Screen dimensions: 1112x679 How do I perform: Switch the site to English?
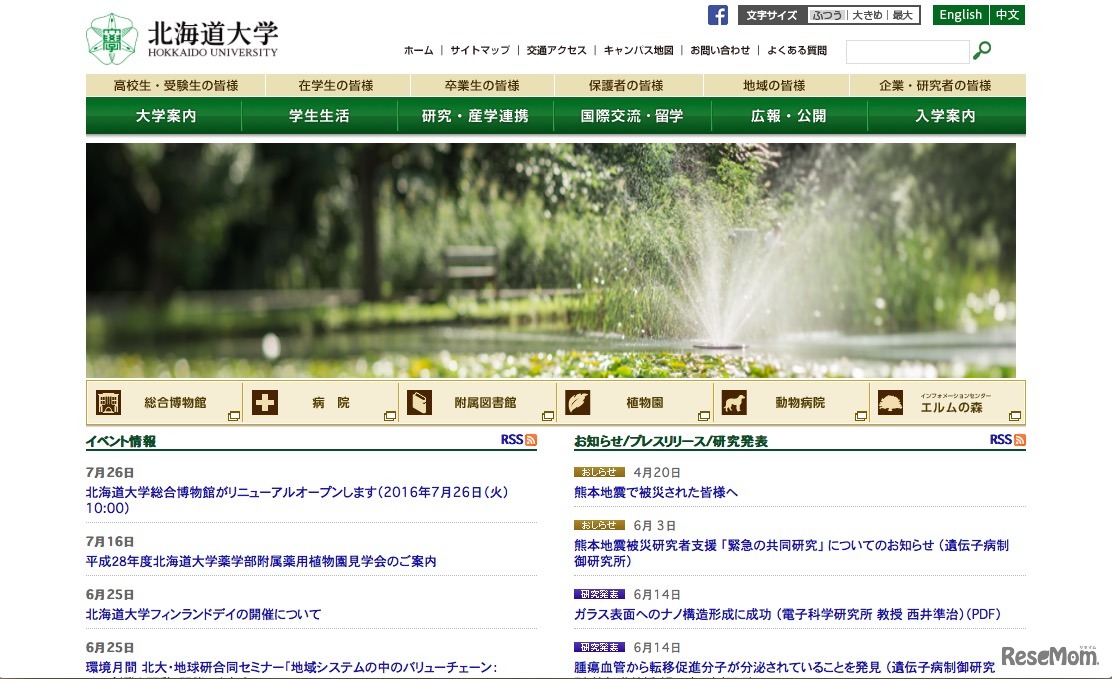[x=960, y=14]
